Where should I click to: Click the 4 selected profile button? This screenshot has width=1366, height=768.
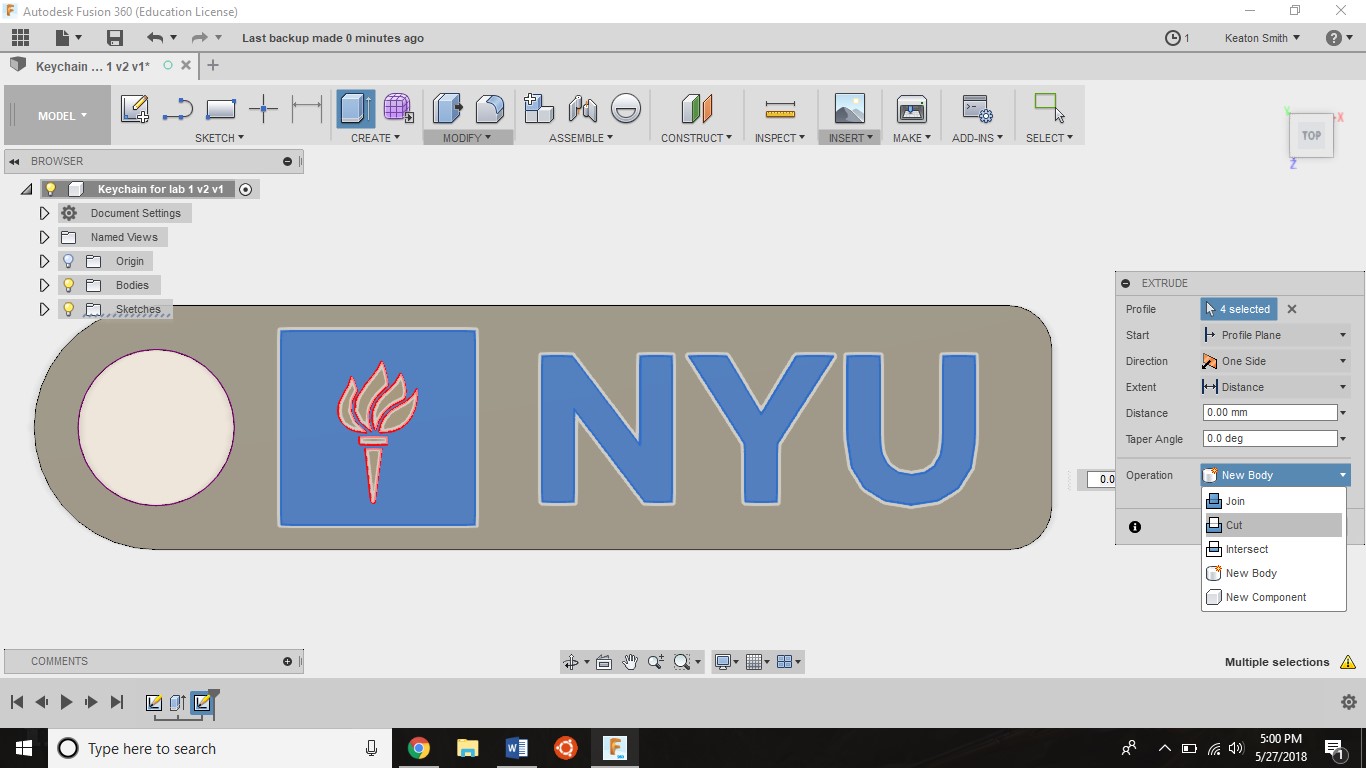pyautogui.click(x=1238, y=309)
